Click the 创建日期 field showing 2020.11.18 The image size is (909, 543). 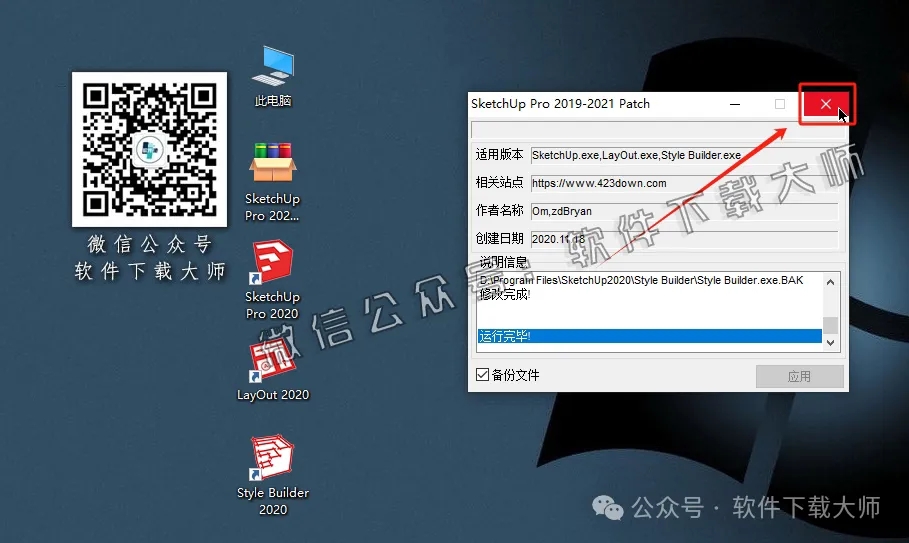pos(684,239)
